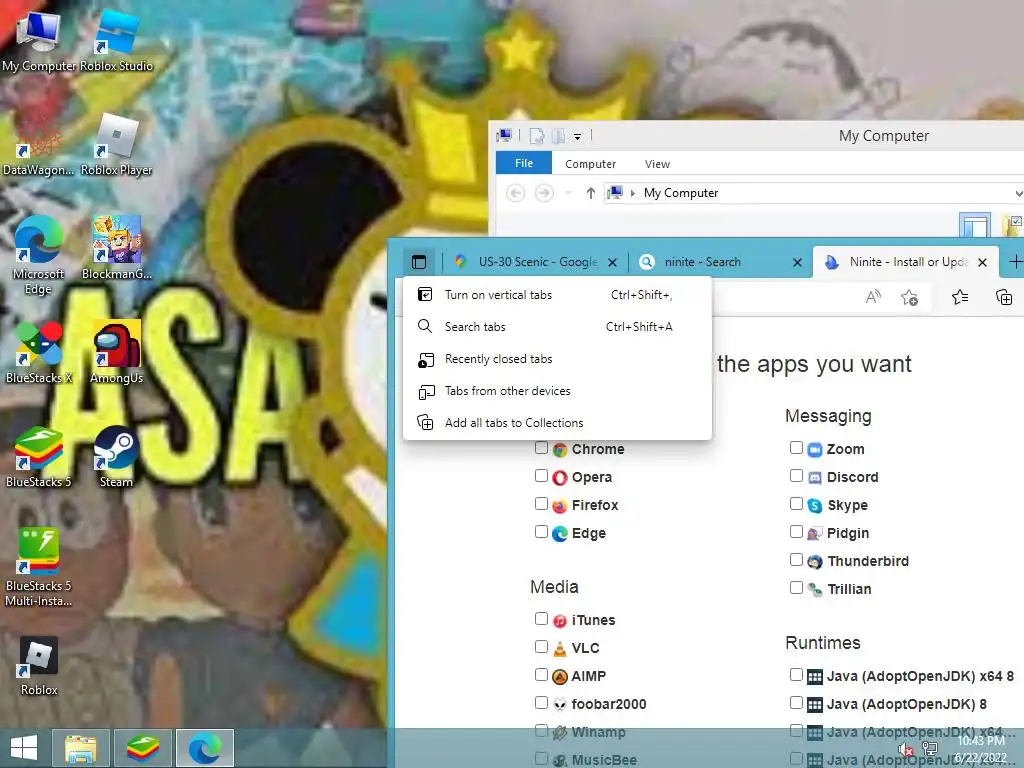This screenshot has height=768, width=1024.
Task: Expand the breadcrumb chevron before My Computer
Action: (x=632, y=193)
